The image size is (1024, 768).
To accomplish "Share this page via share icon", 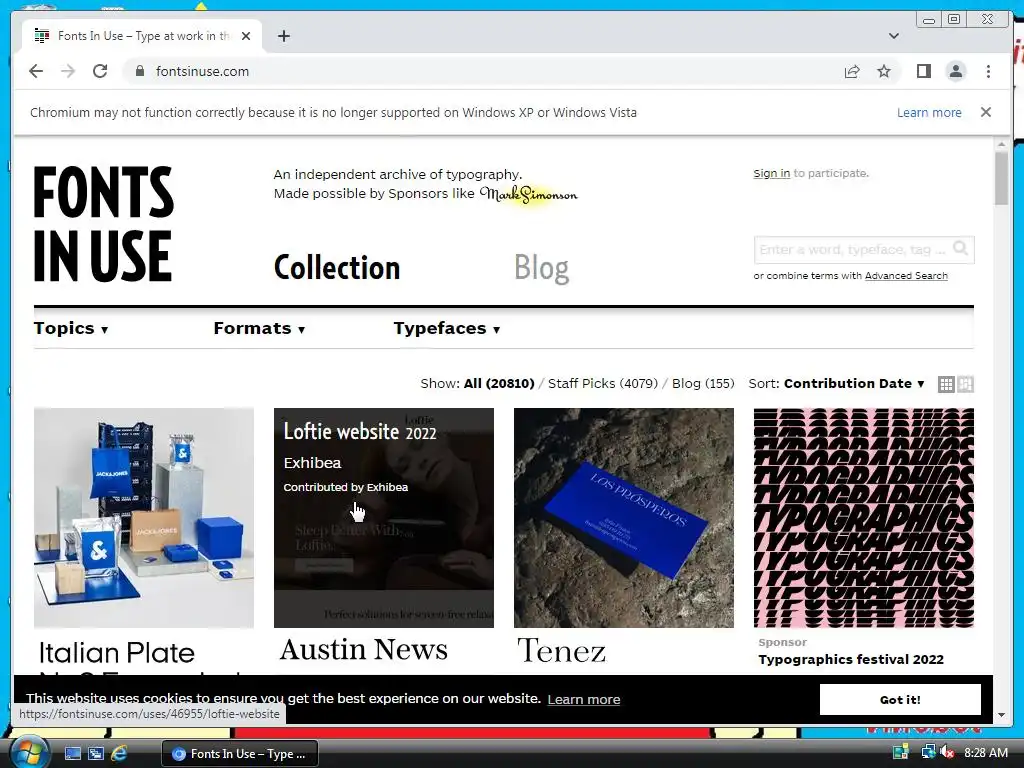I will pyautogui.click(x=852, y=71).
